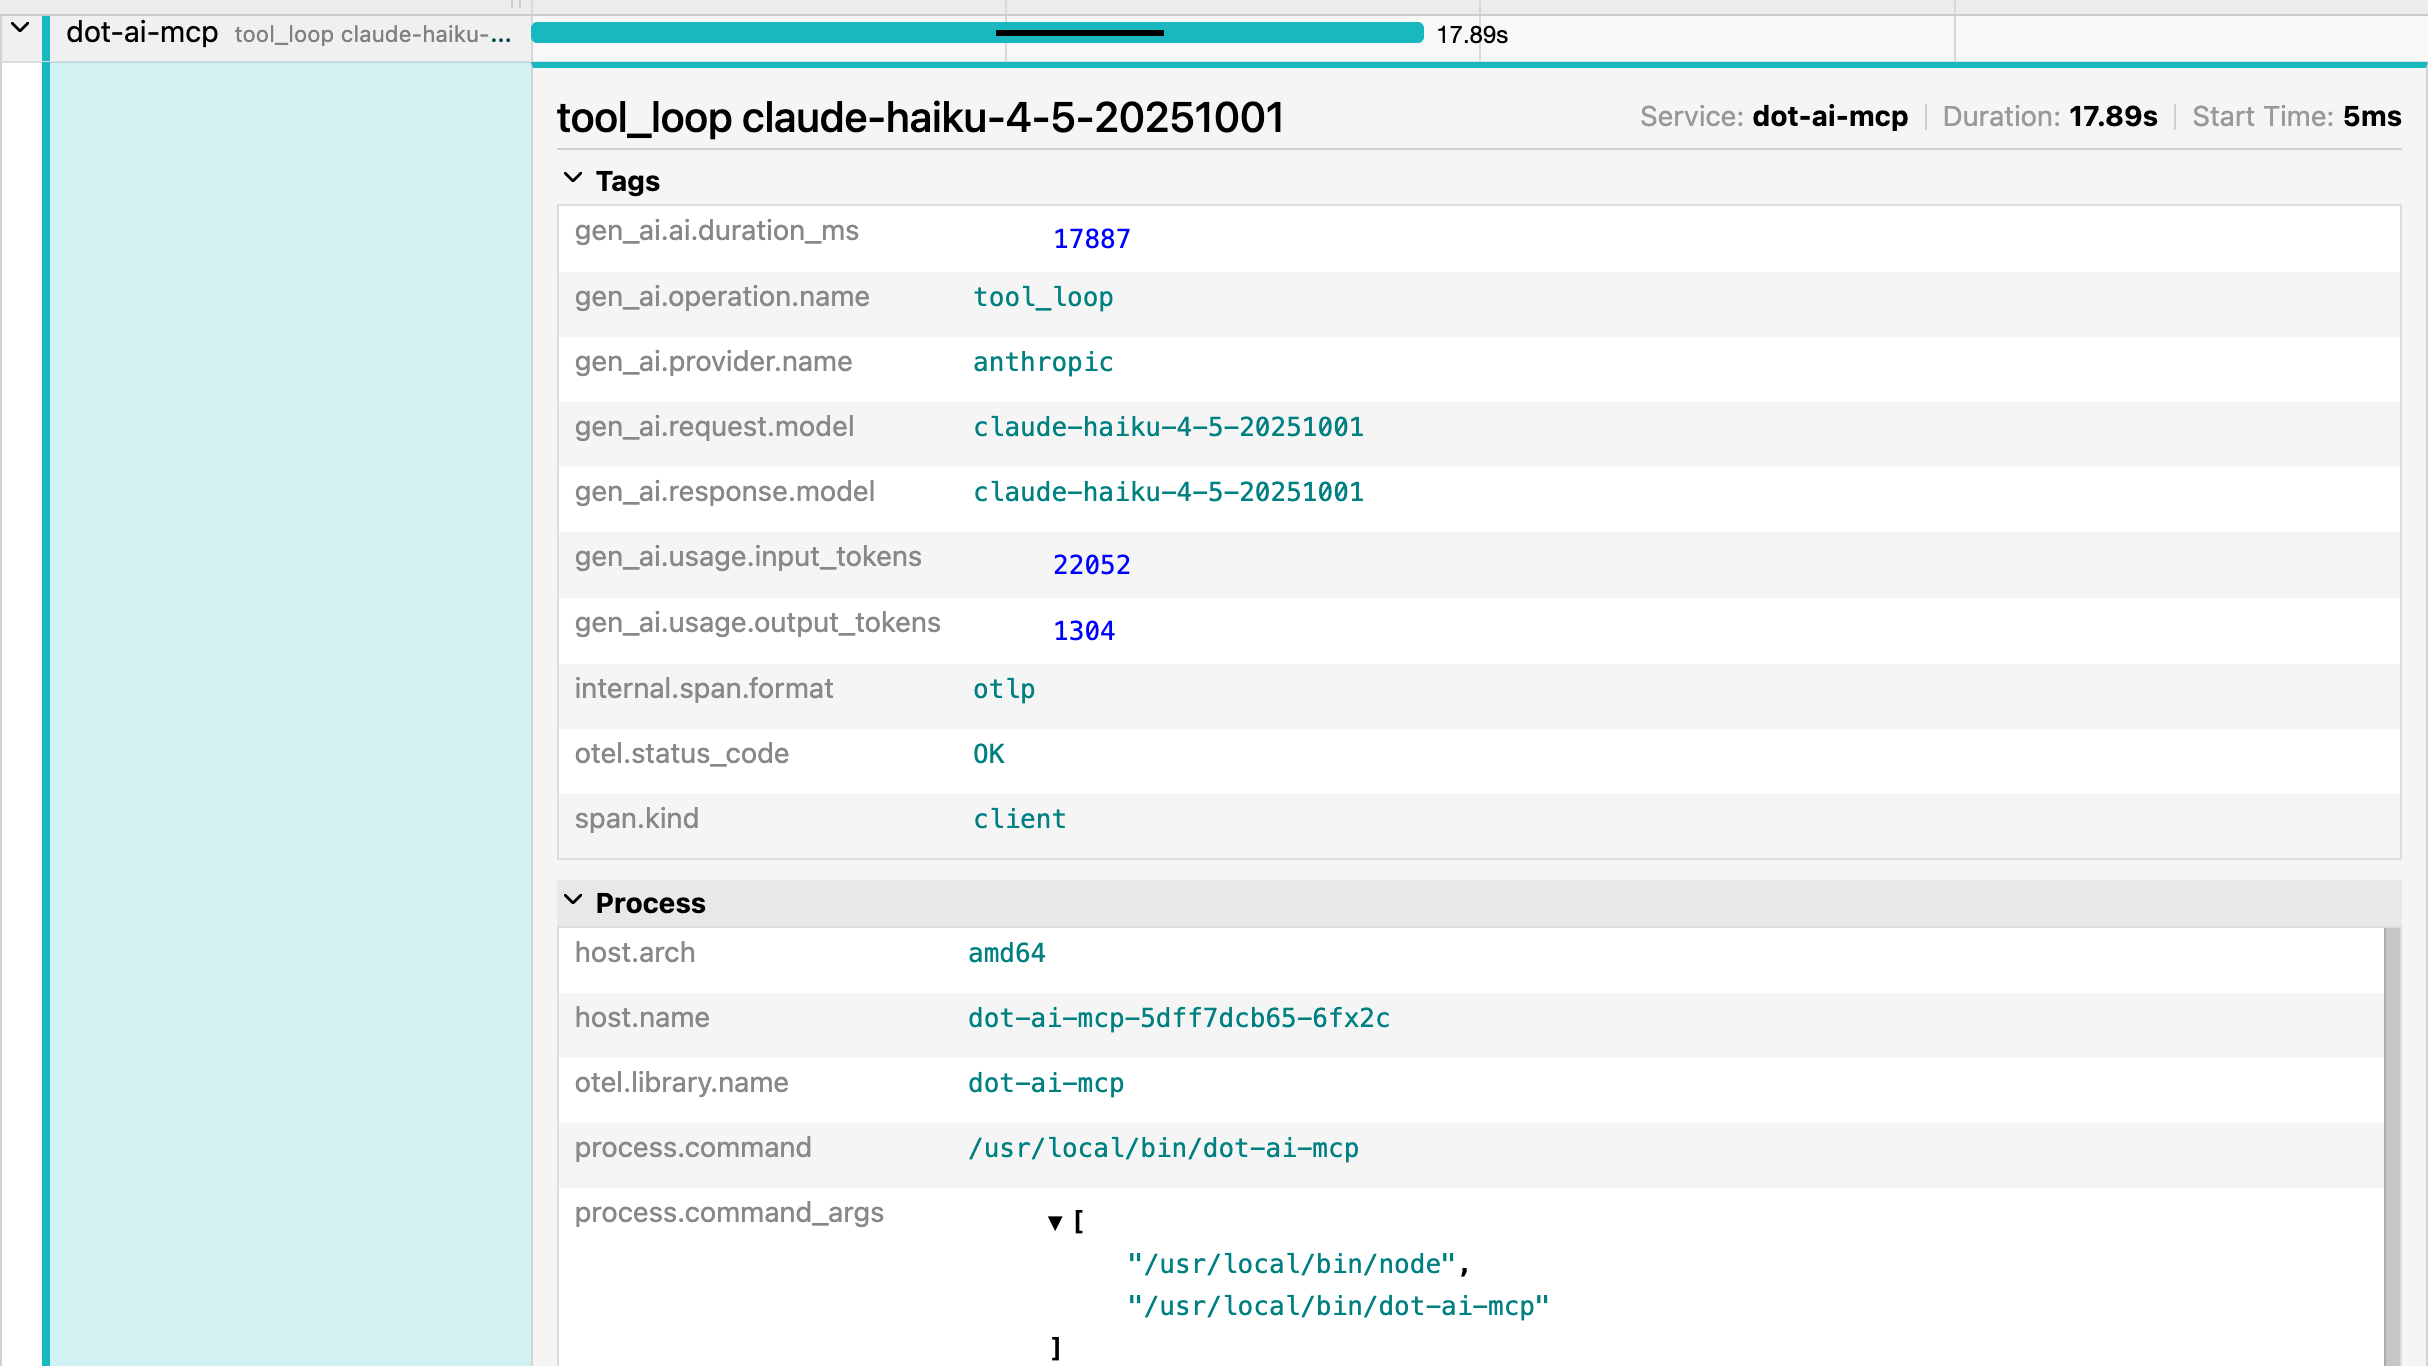Image resolution: width=2428 pixels, height=1366 pixels.
Task: Collapse the process.command_args JSON array triangle
Action: pyautogui.click(x=1054, y=1222)
